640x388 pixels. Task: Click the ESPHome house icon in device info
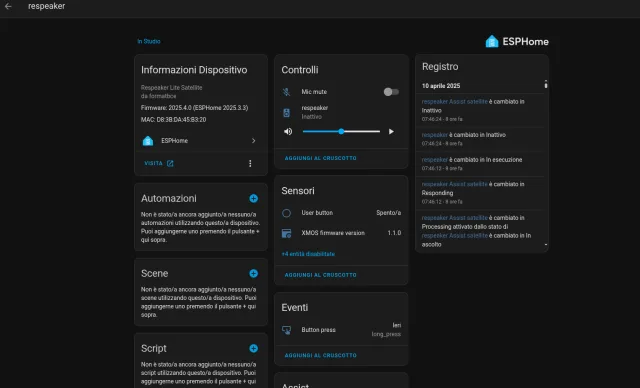(148, 141)
